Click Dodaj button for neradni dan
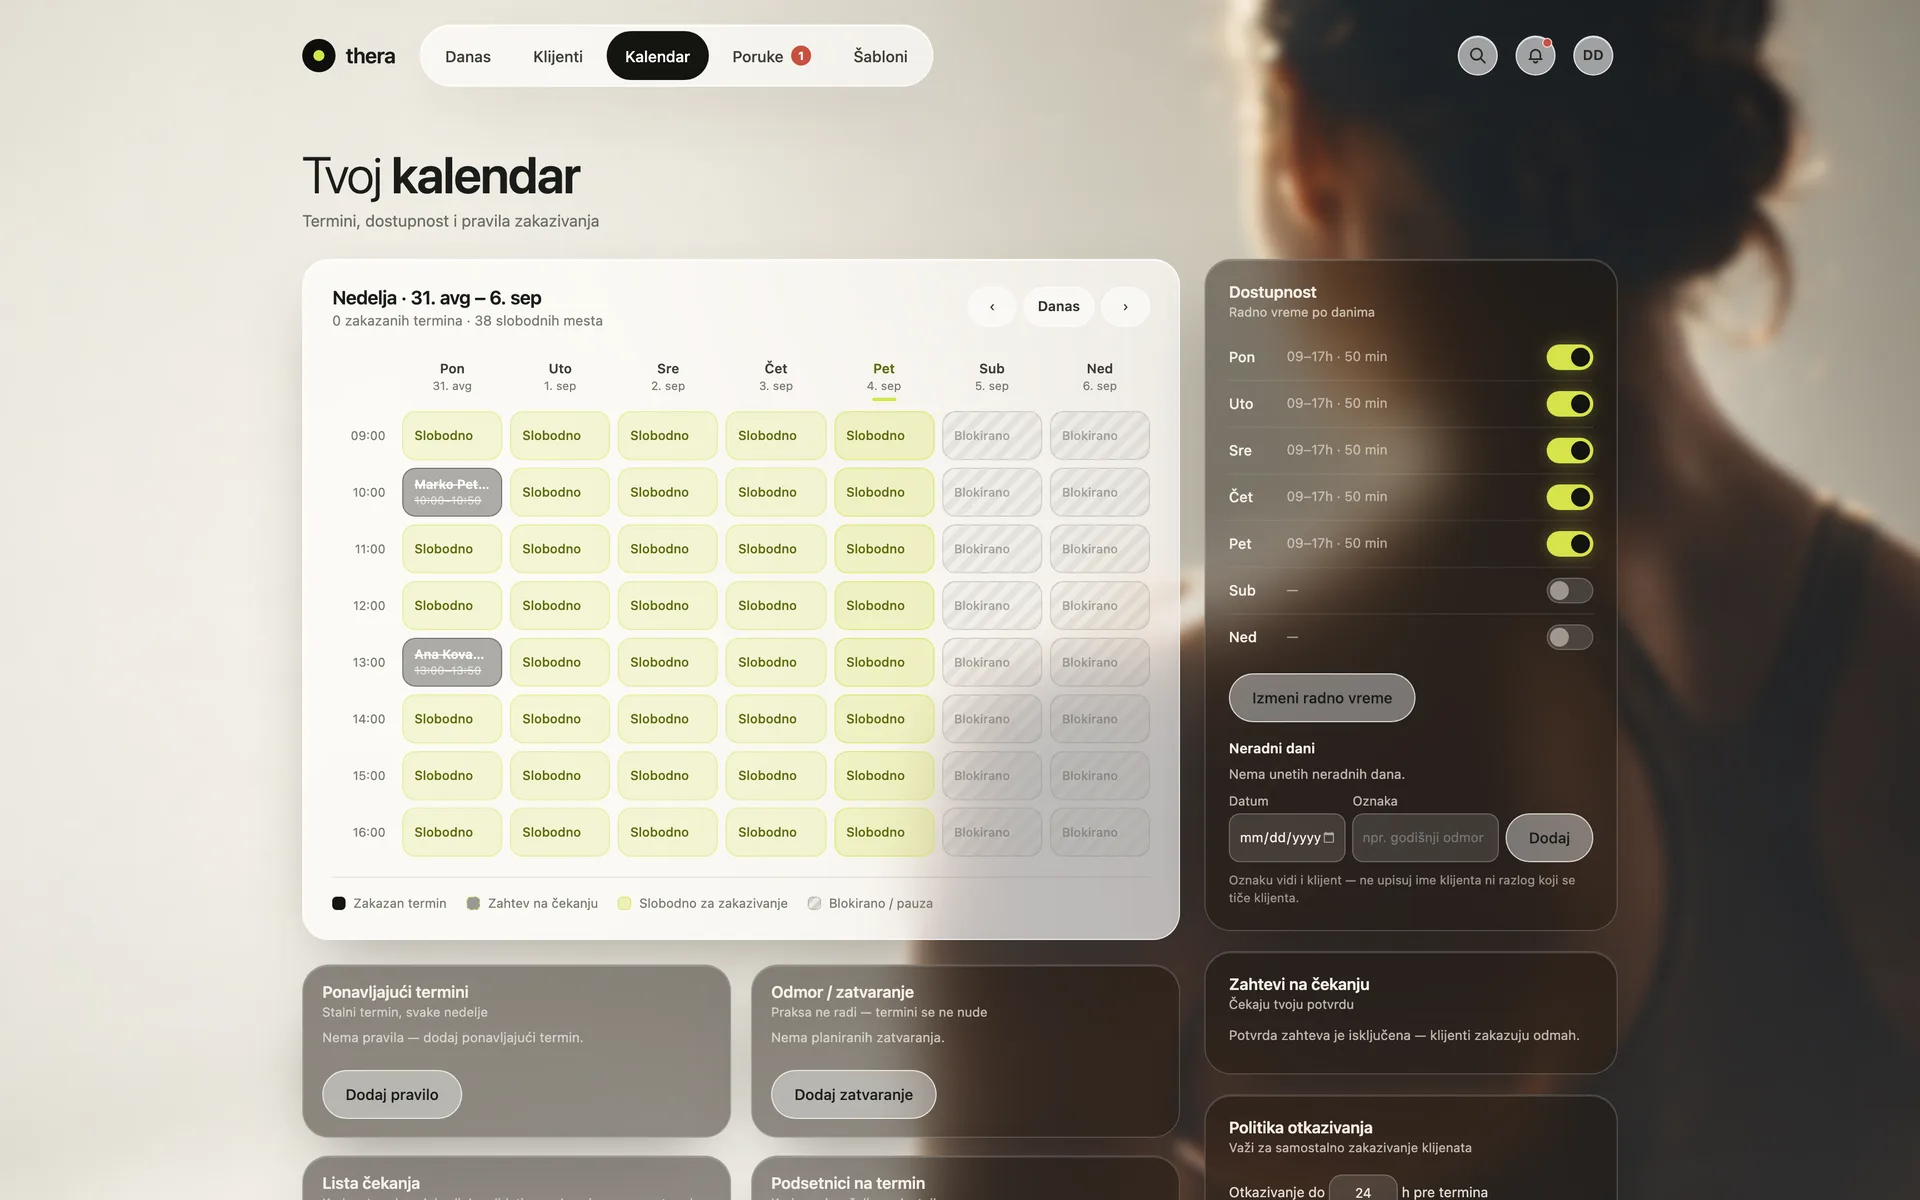Viewport: 1920px width, 1200px height. [1549, 838]
